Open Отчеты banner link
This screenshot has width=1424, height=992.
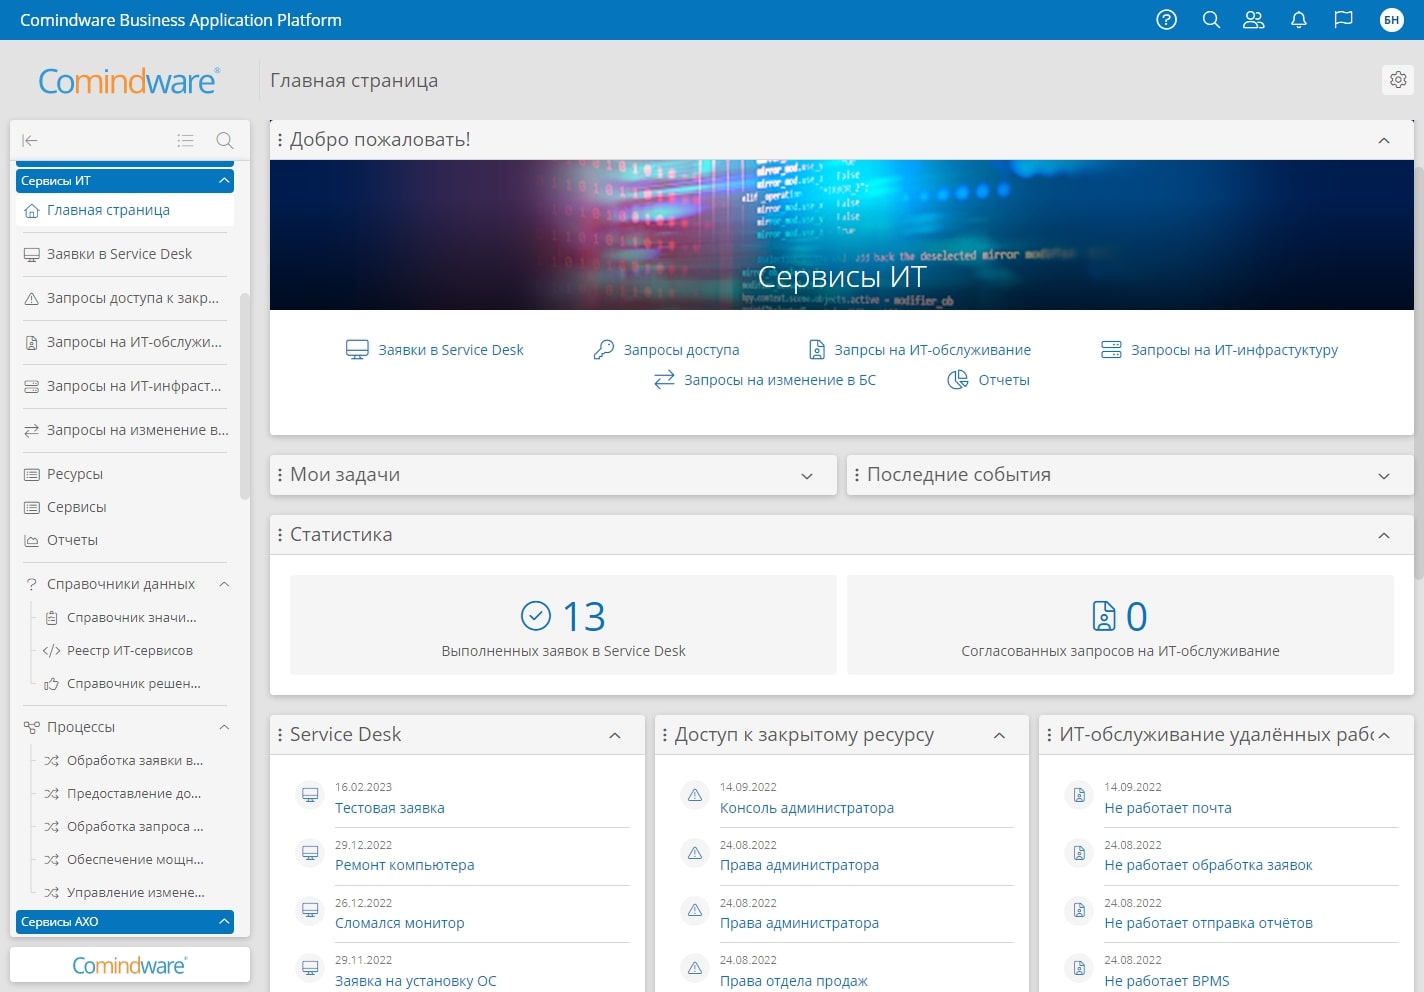[x=988, y=380]
